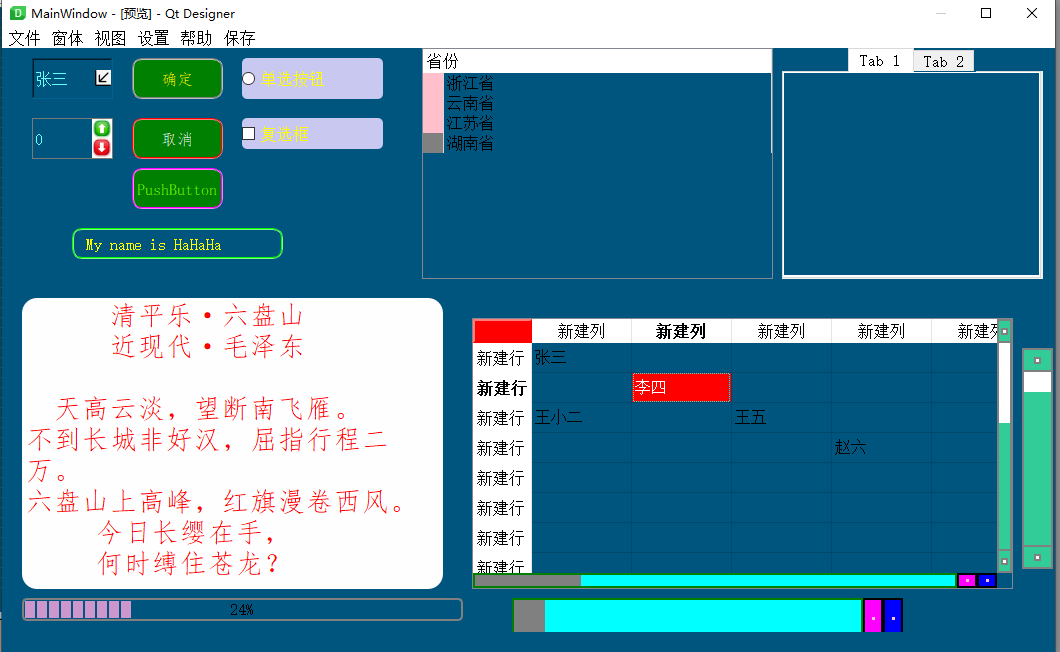Click the spin box value field showing 0
Viewport: 1060px width, 652px height.
tap(62, 139)
